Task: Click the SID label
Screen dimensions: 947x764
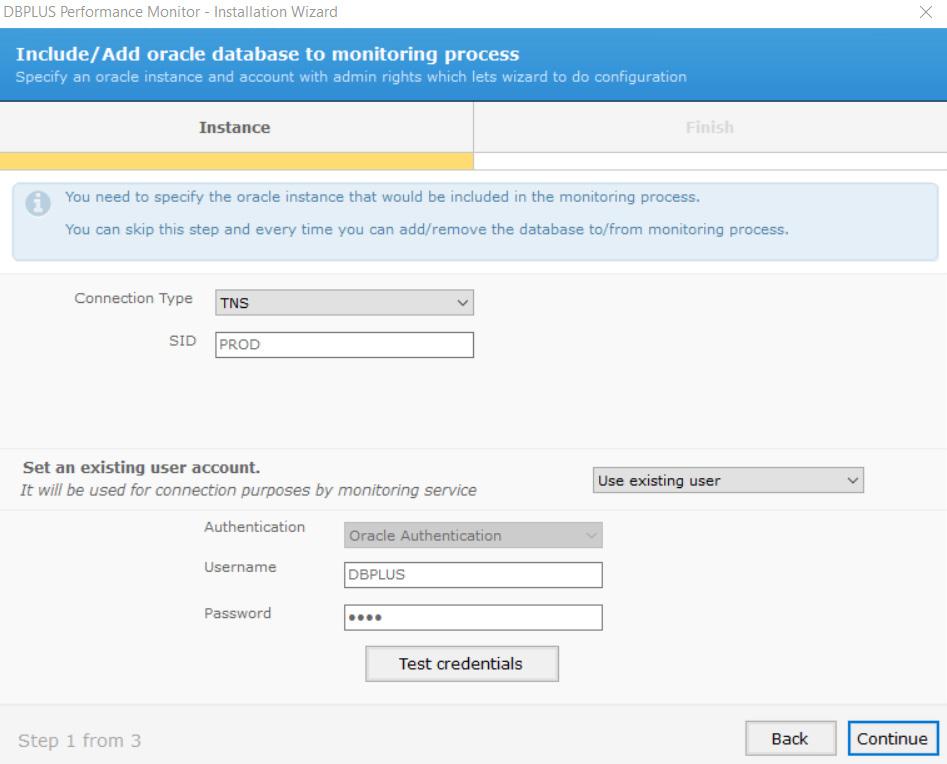Action: point(182,341)
